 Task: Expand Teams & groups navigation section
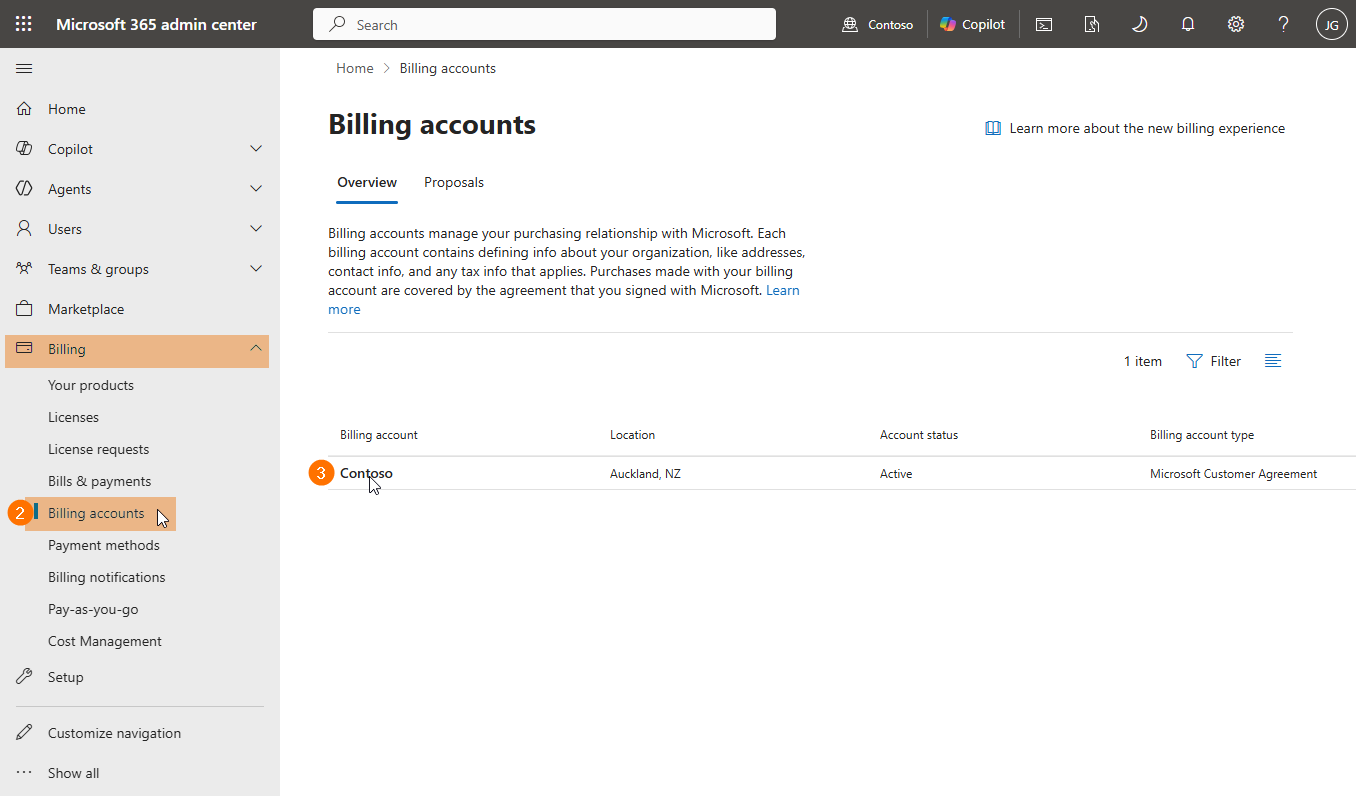coord(256,269)
